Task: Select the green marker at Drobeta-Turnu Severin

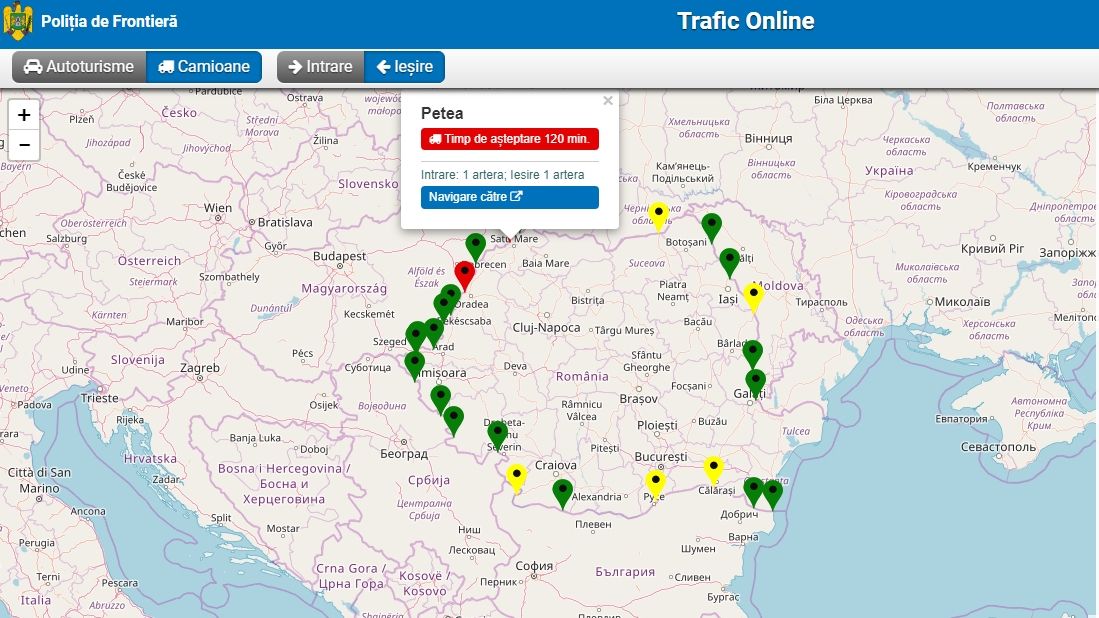Action: pos(497,433)
